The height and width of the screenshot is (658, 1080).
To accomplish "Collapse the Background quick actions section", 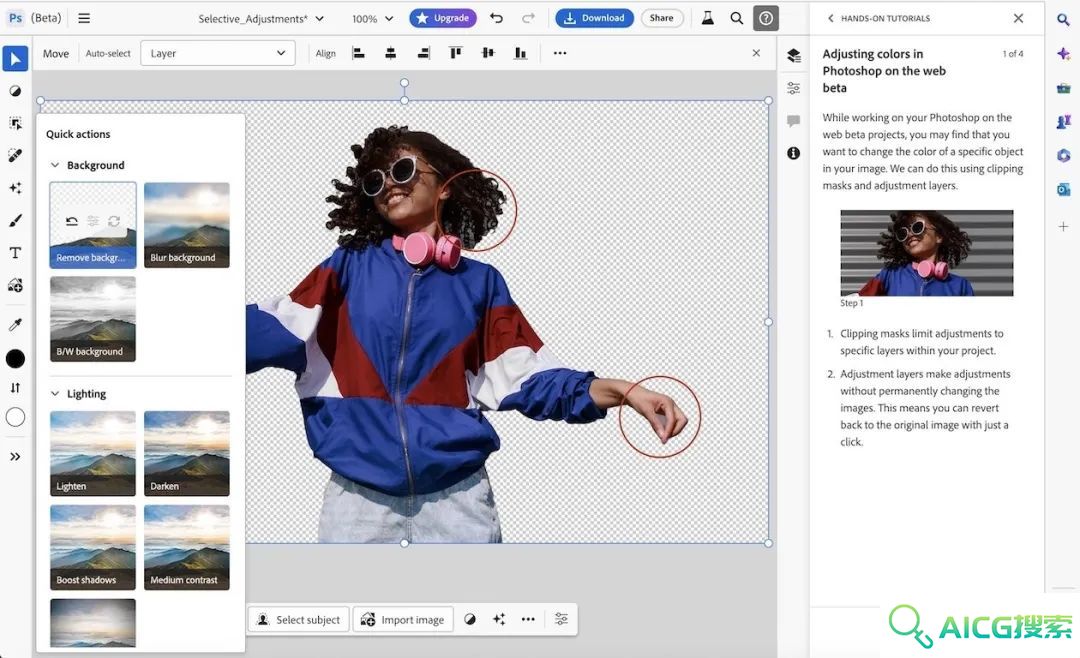I will pos(55,165).
